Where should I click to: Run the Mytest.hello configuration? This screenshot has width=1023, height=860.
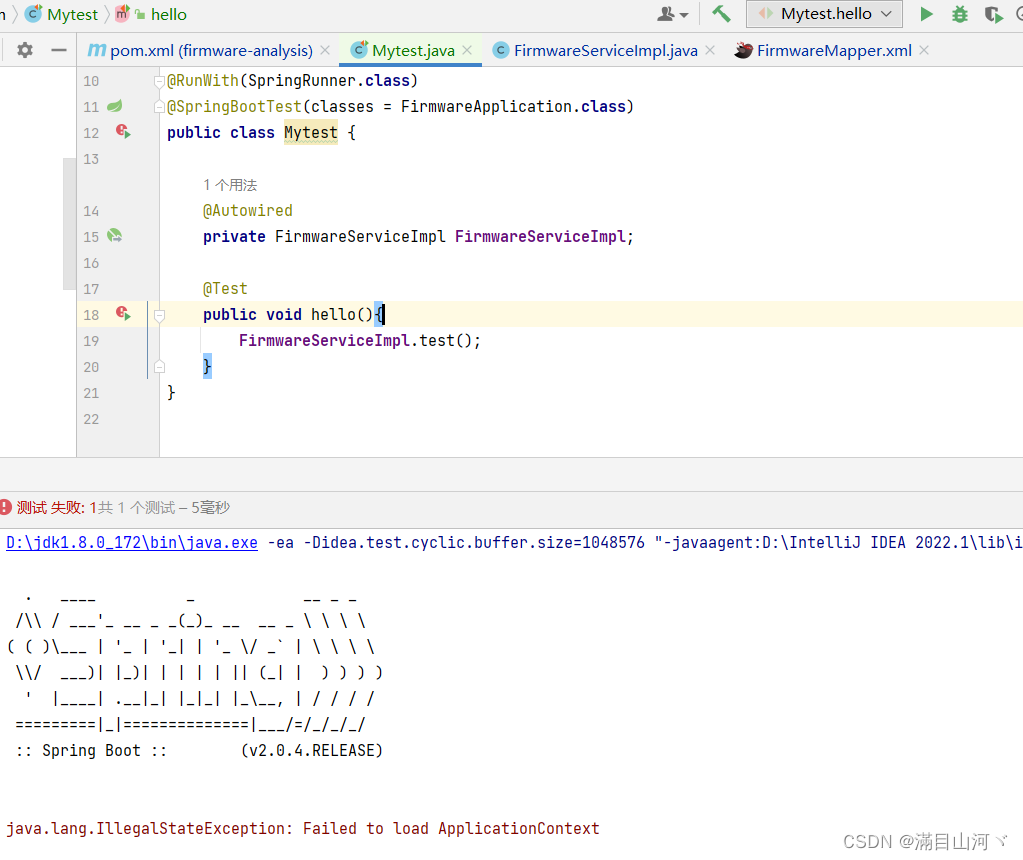925,14
